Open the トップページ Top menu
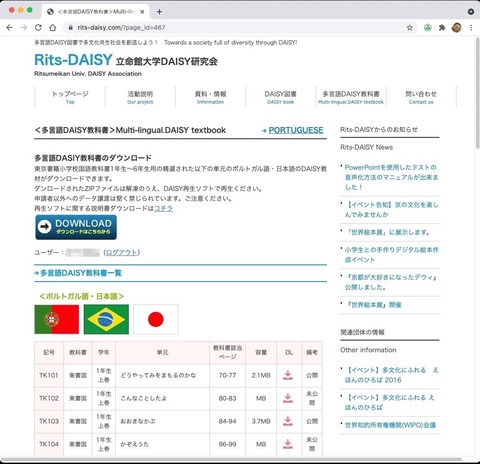The width and height of the screenshot is (480, 464). coord(70,97)
